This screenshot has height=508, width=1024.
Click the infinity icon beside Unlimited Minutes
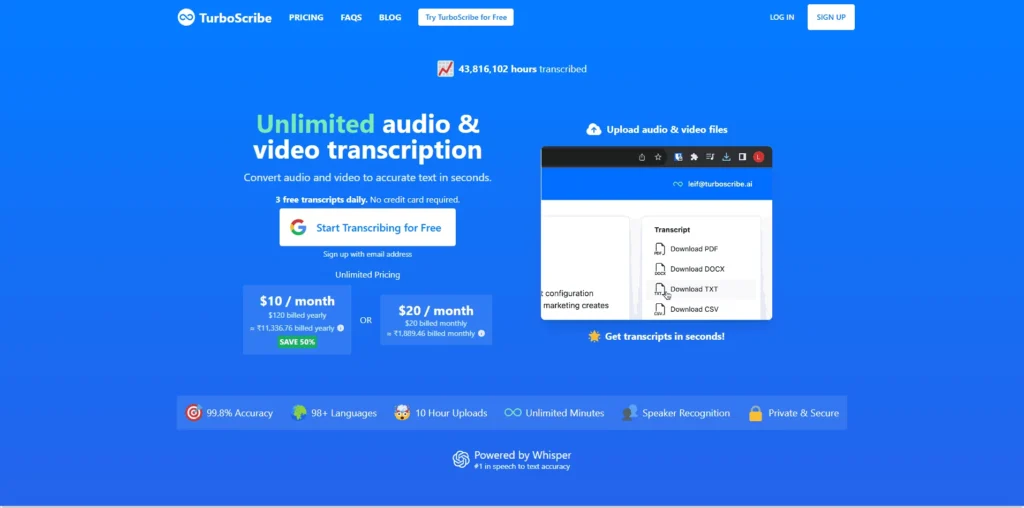click(x=513, y=413)
